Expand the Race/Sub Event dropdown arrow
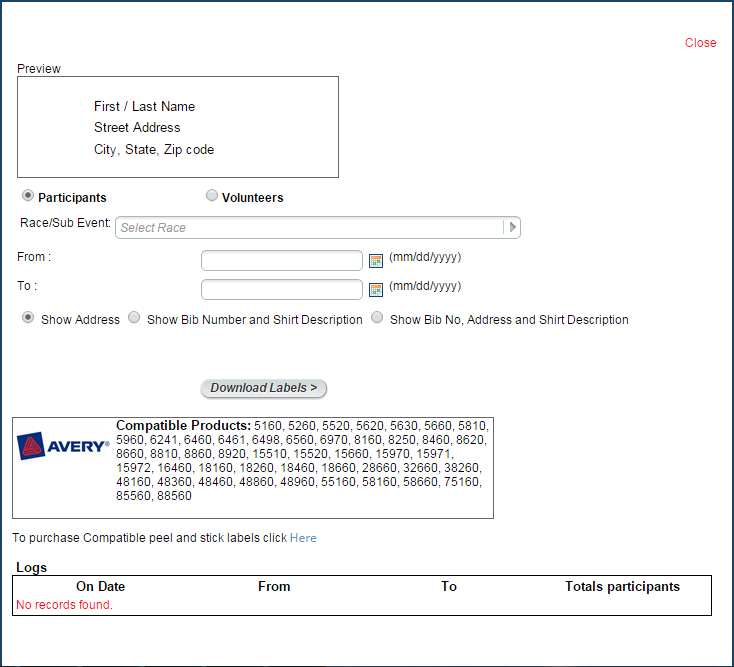 click(512, 228)
